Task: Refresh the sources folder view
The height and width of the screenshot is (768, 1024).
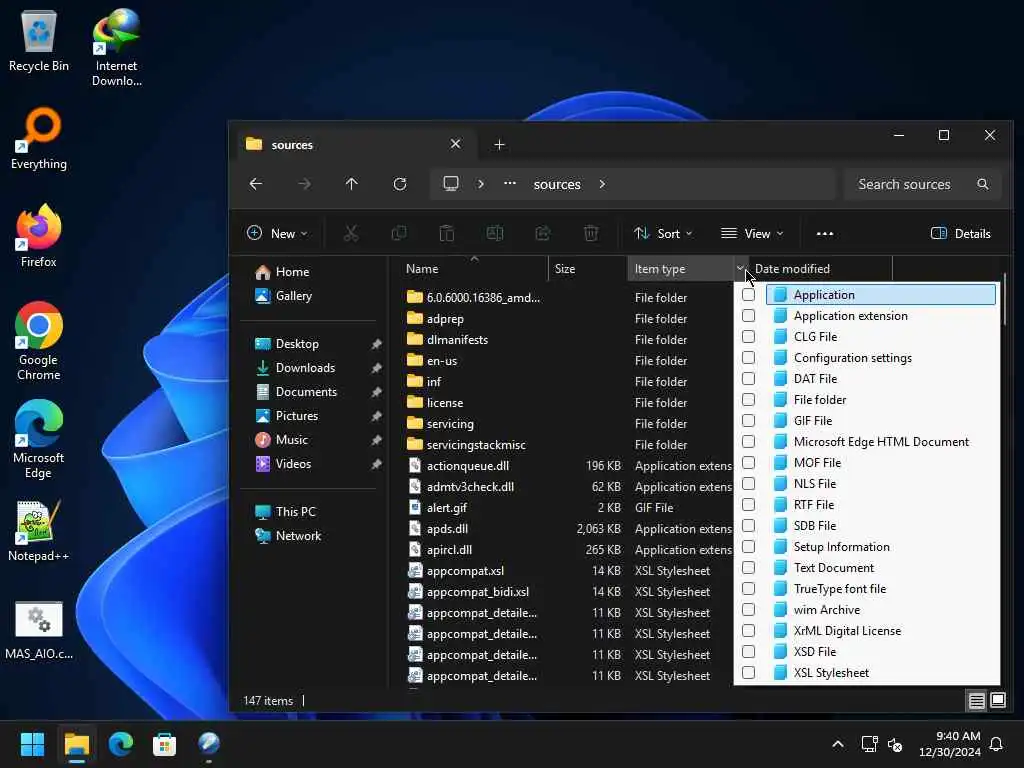Action: click(400, 184)
